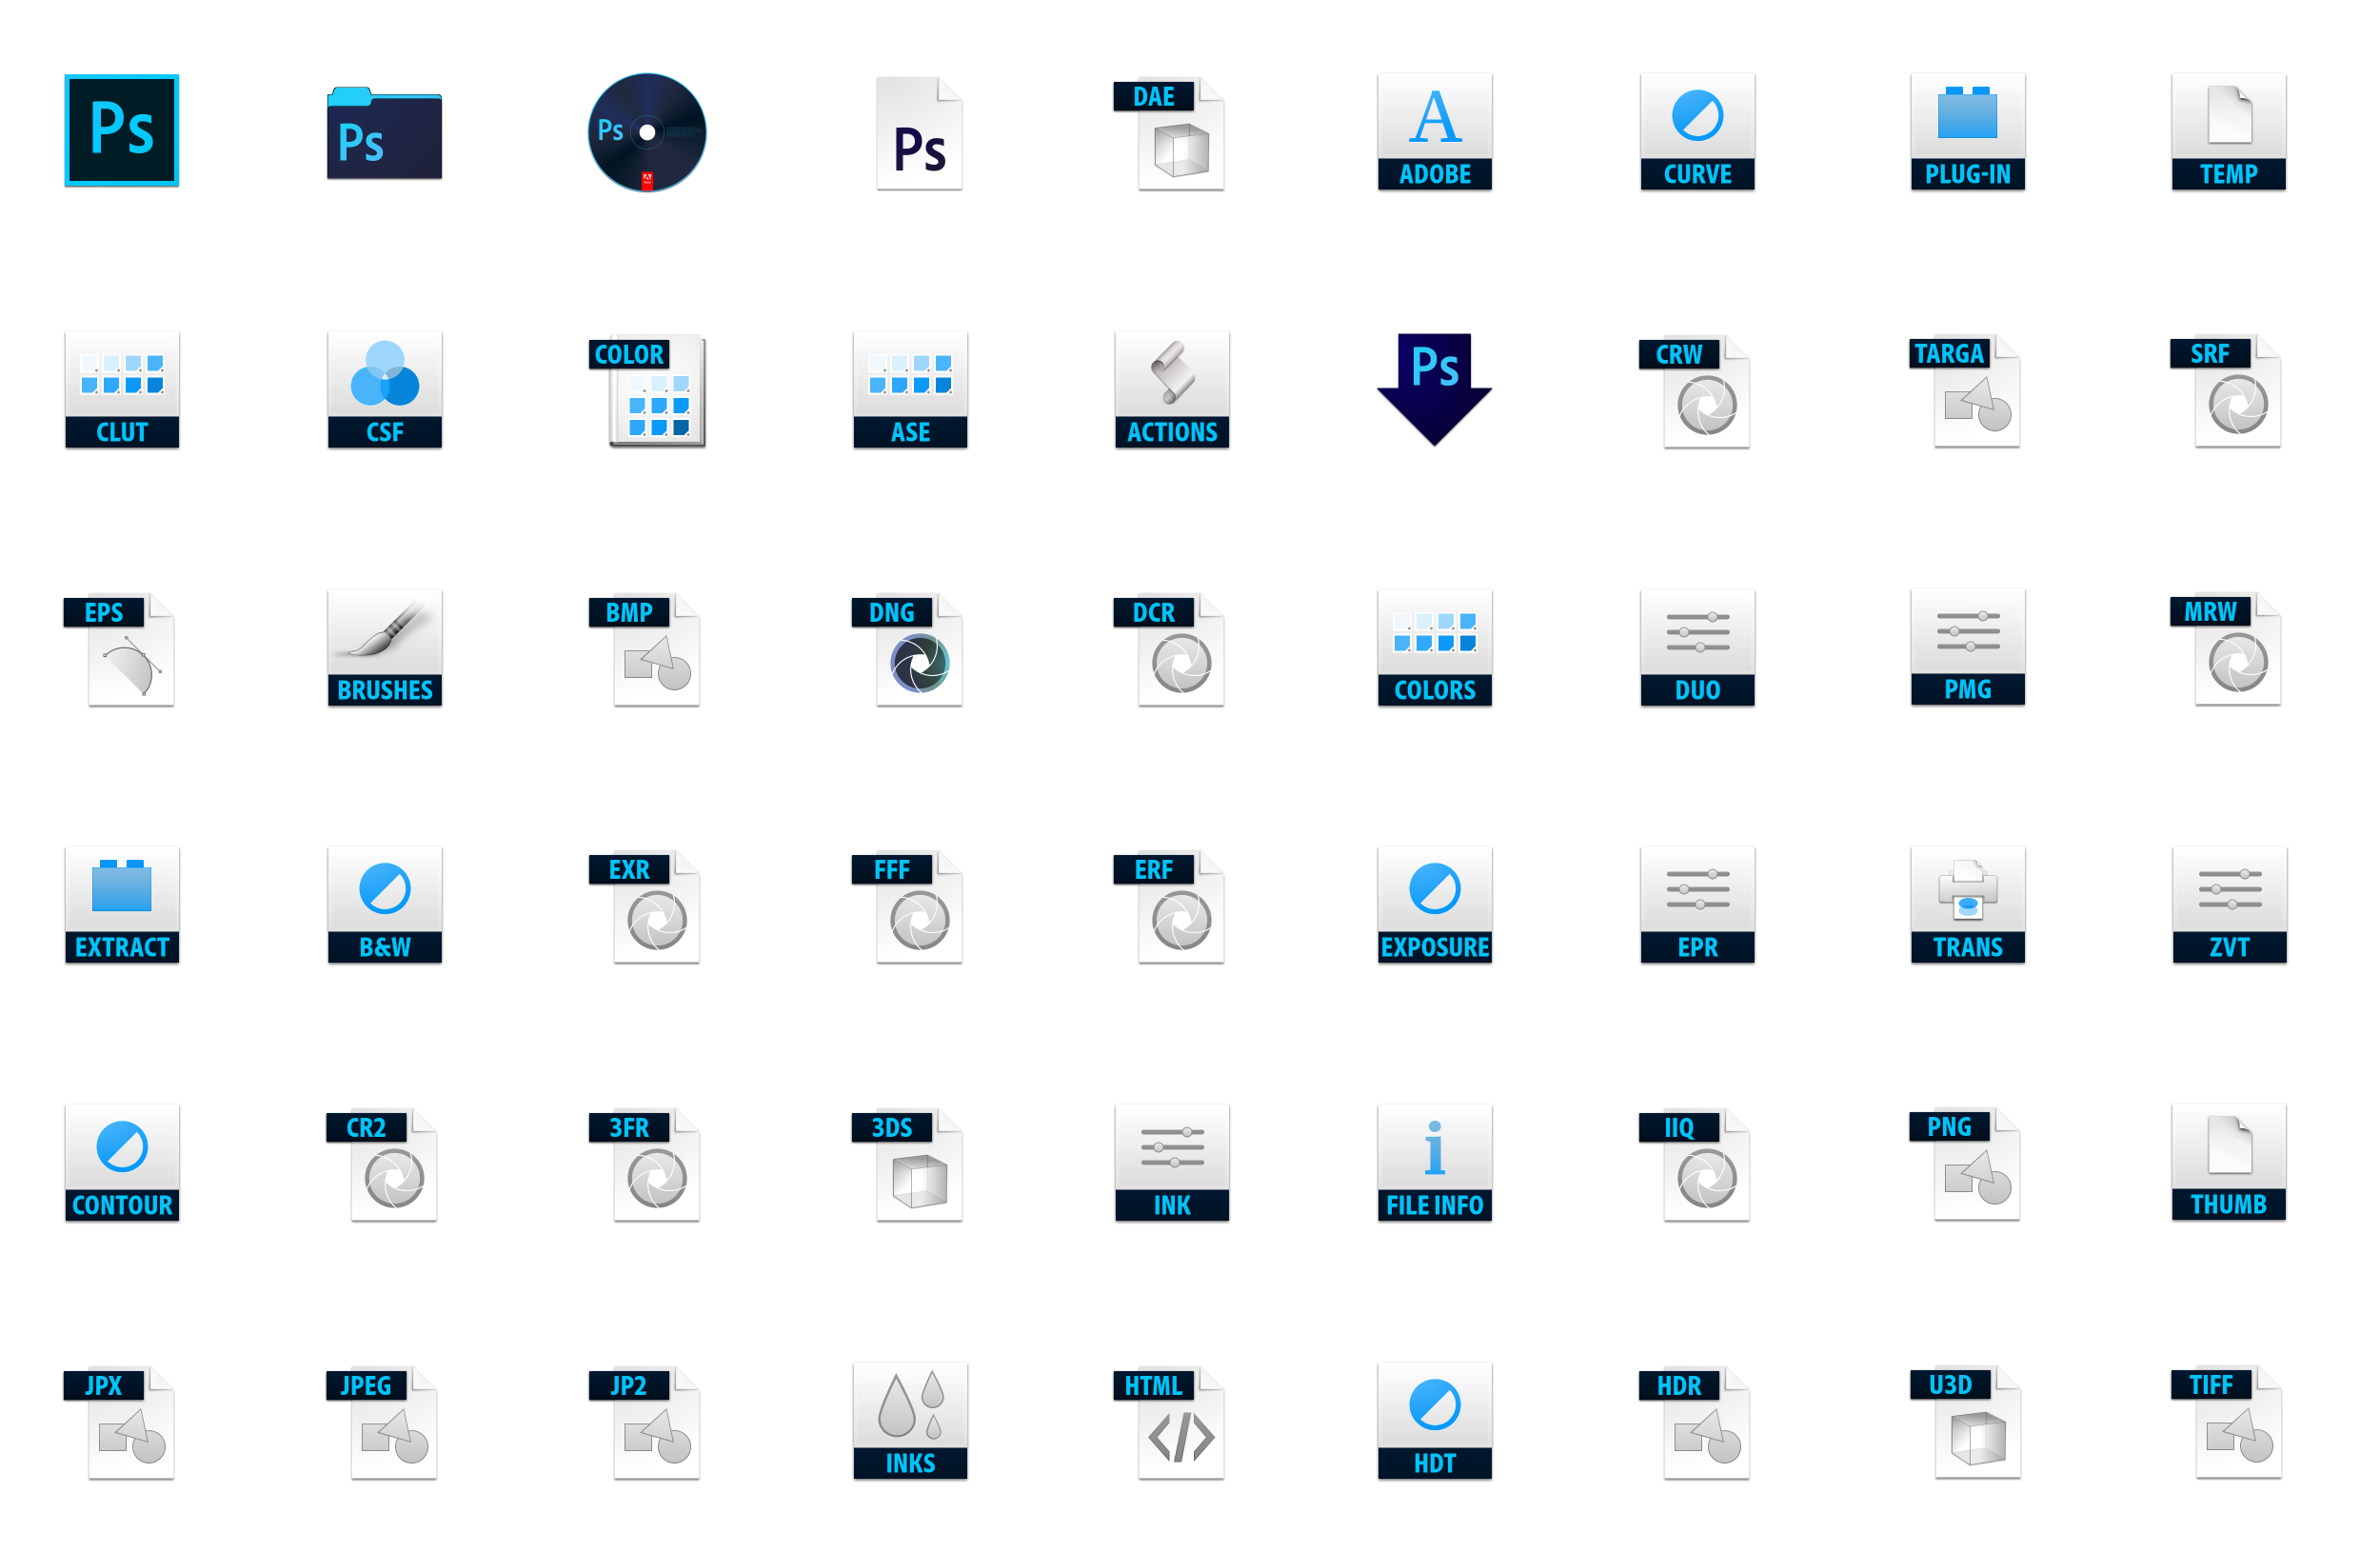This screenshot has height=1553, width=2380.
Task: Click the 3FR raw file icon
Action: pyautogui.click(x=644, y=1165)
